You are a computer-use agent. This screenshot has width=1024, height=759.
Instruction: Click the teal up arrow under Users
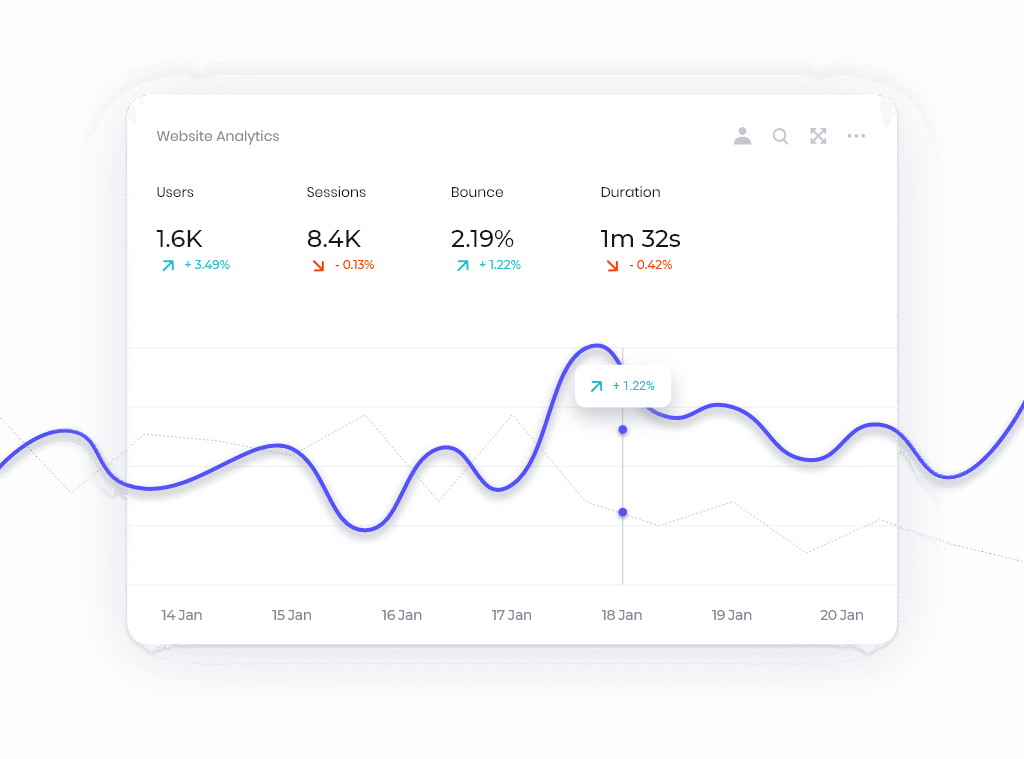[166, 266]
